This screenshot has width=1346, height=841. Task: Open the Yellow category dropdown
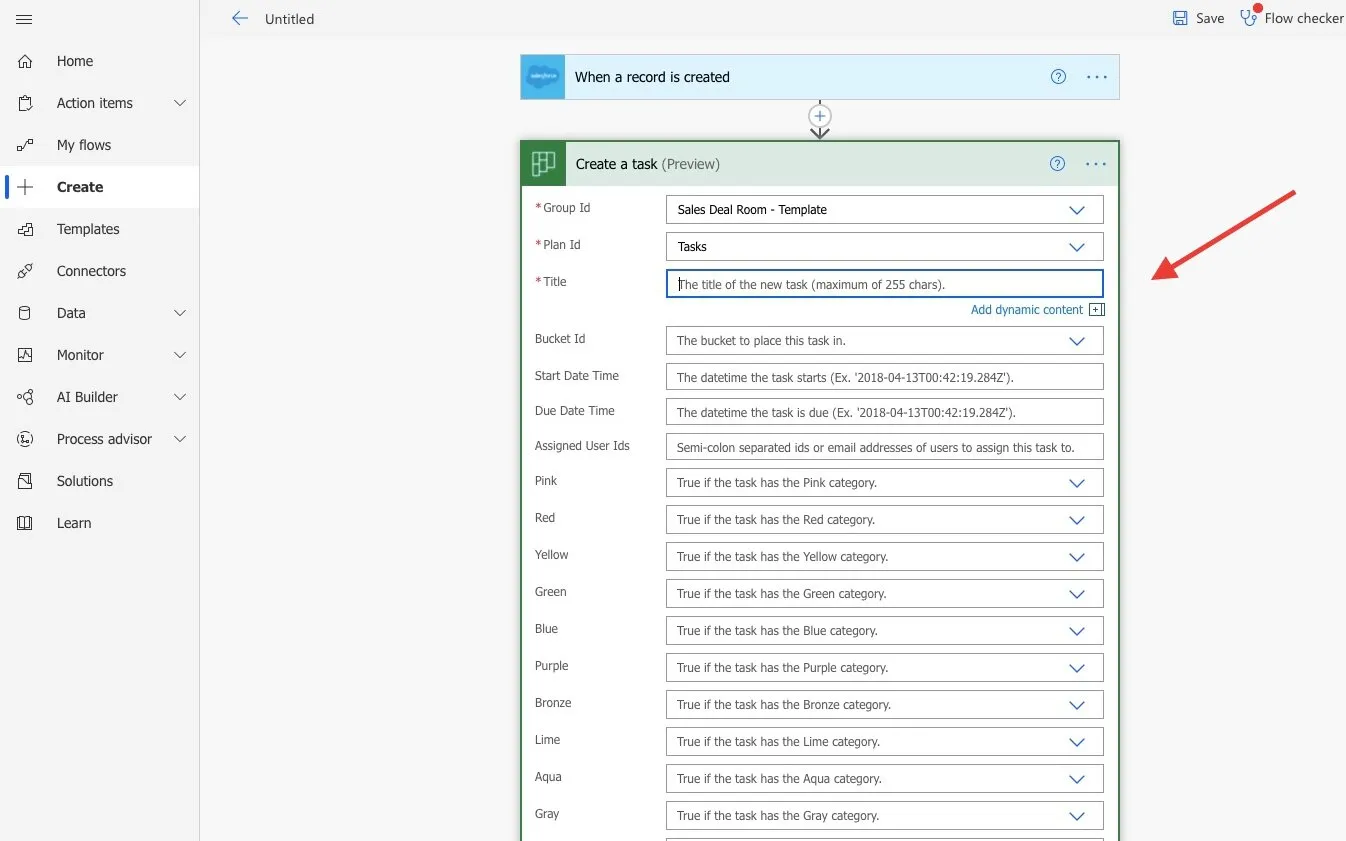click(x=1077, y=557)
